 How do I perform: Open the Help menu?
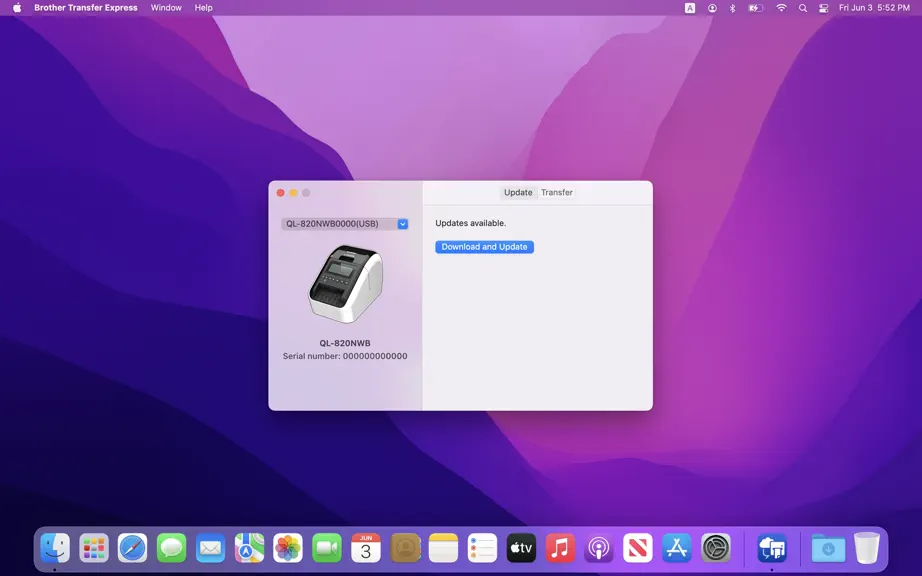pos(203,8)
